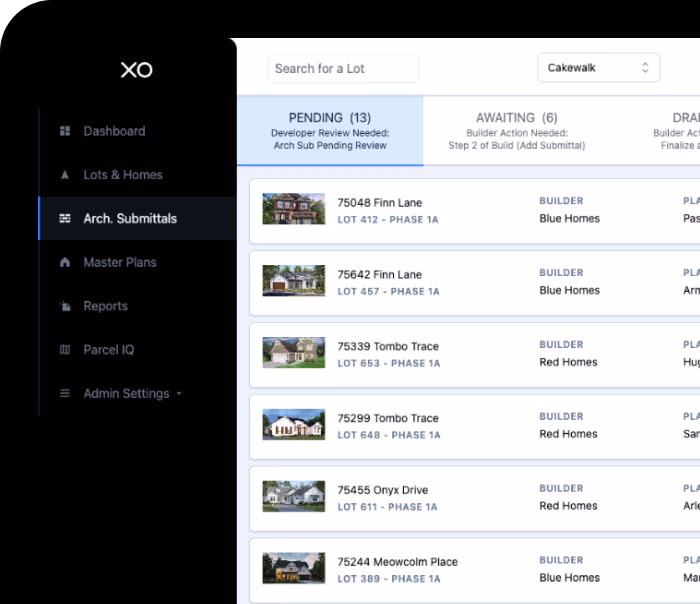Open the Cakewalk community dropdown
This screenshot has width=700, height=604.
[x=599, y=68]
